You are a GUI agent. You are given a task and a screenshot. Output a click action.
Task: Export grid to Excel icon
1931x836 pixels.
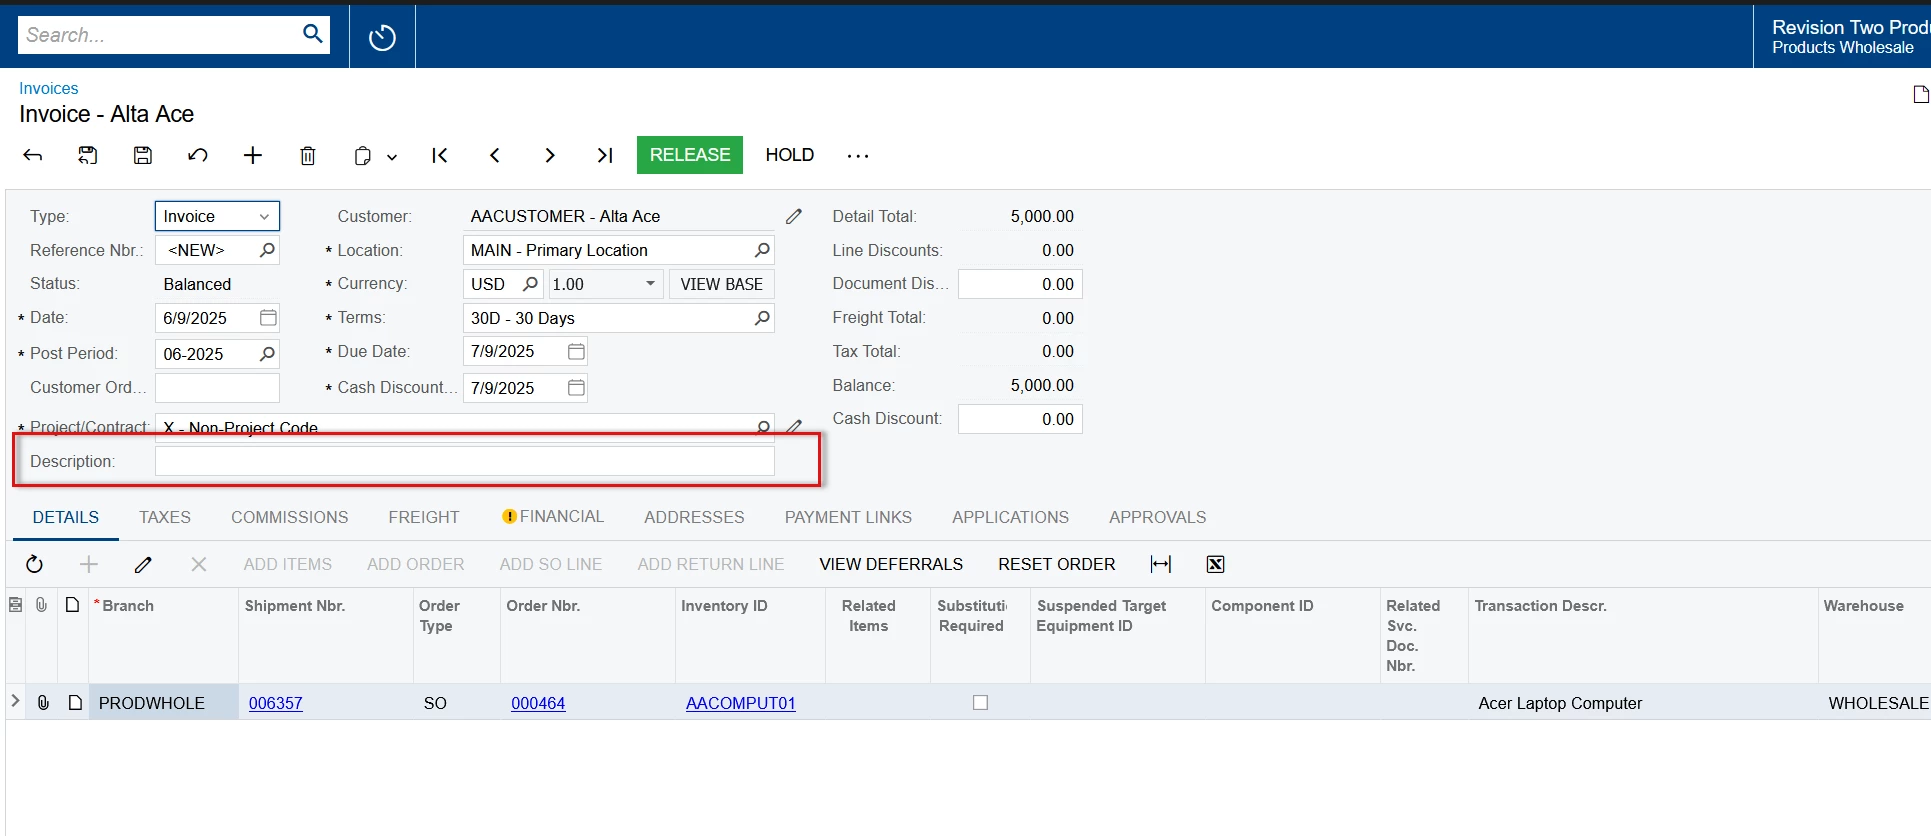pyautogui.click(x=1216, y=564)
